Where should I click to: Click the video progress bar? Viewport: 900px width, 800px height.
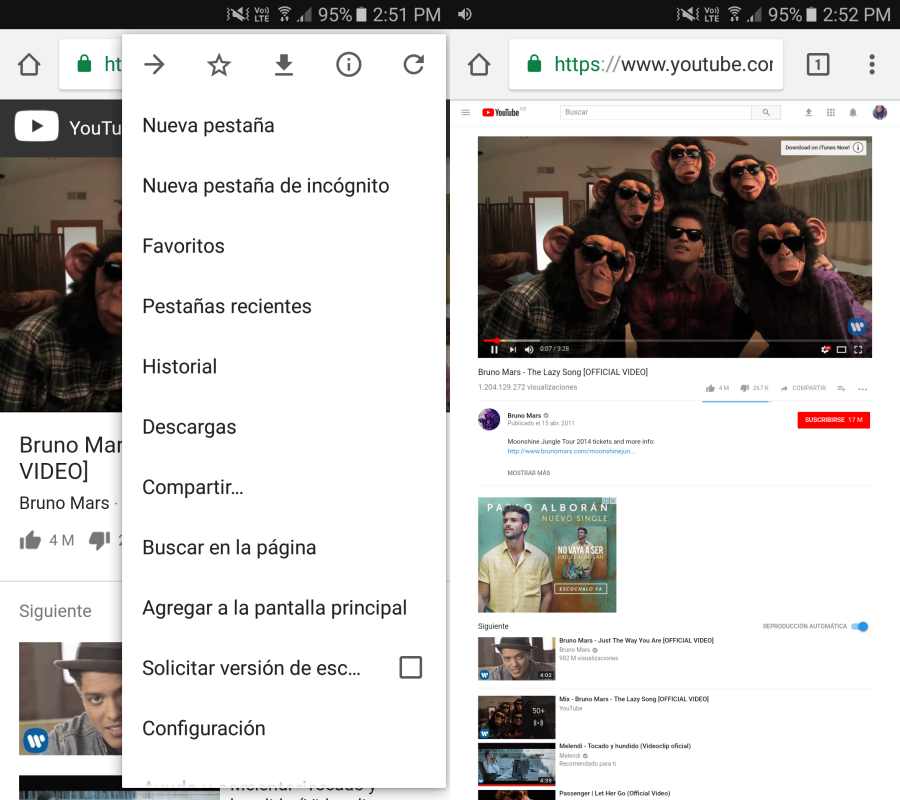tap(674, 340)
